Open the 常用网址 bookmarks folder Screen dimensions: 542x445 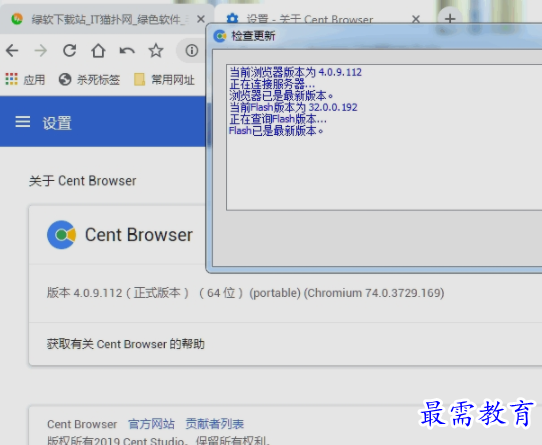pos(164,80)
